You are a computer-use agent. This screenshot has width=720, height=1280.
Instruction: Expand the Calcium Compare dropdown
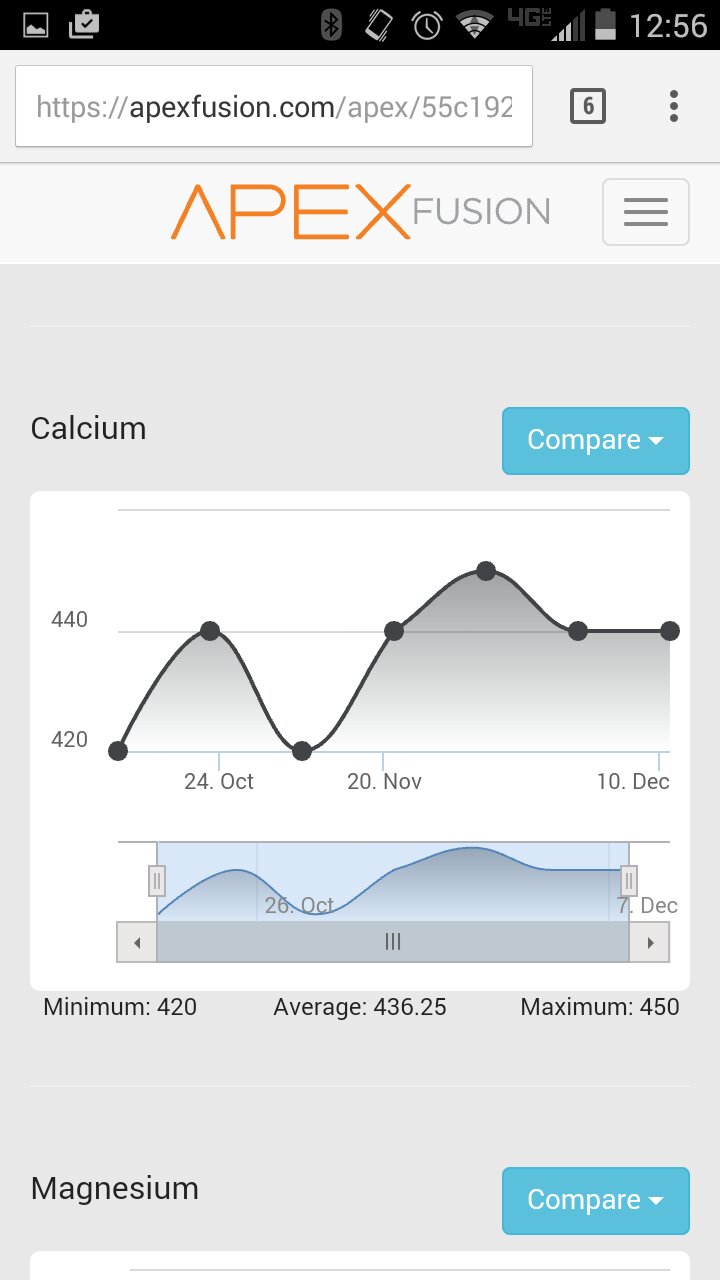(x=596, y=440)
